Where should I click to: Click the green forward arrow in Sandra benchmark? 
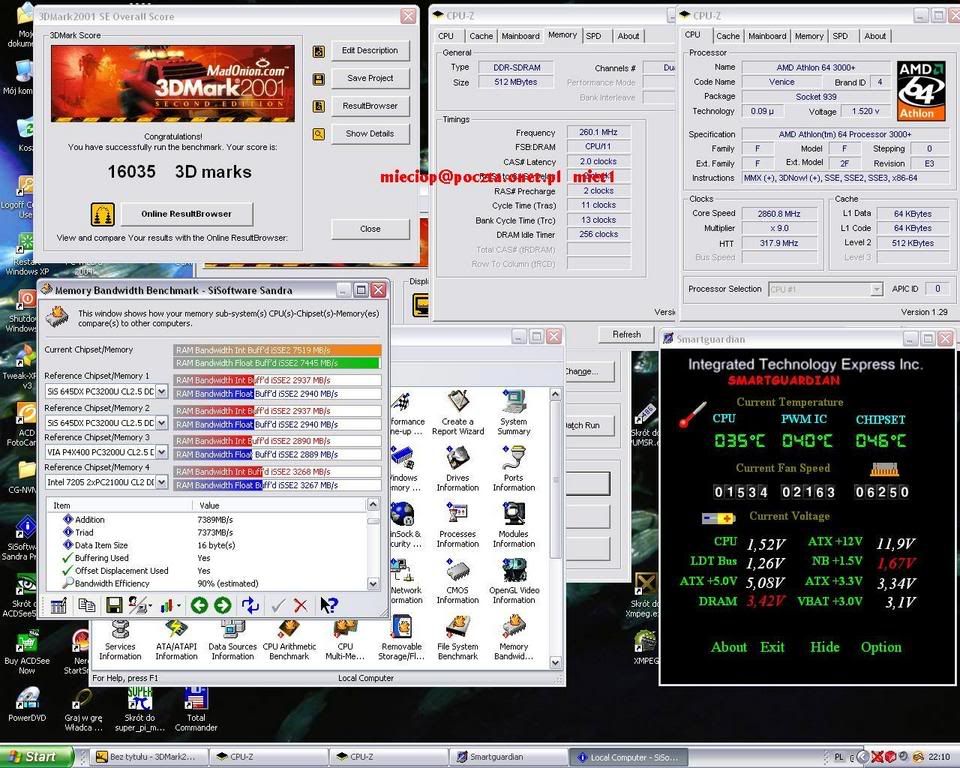(x=223, y=606)
